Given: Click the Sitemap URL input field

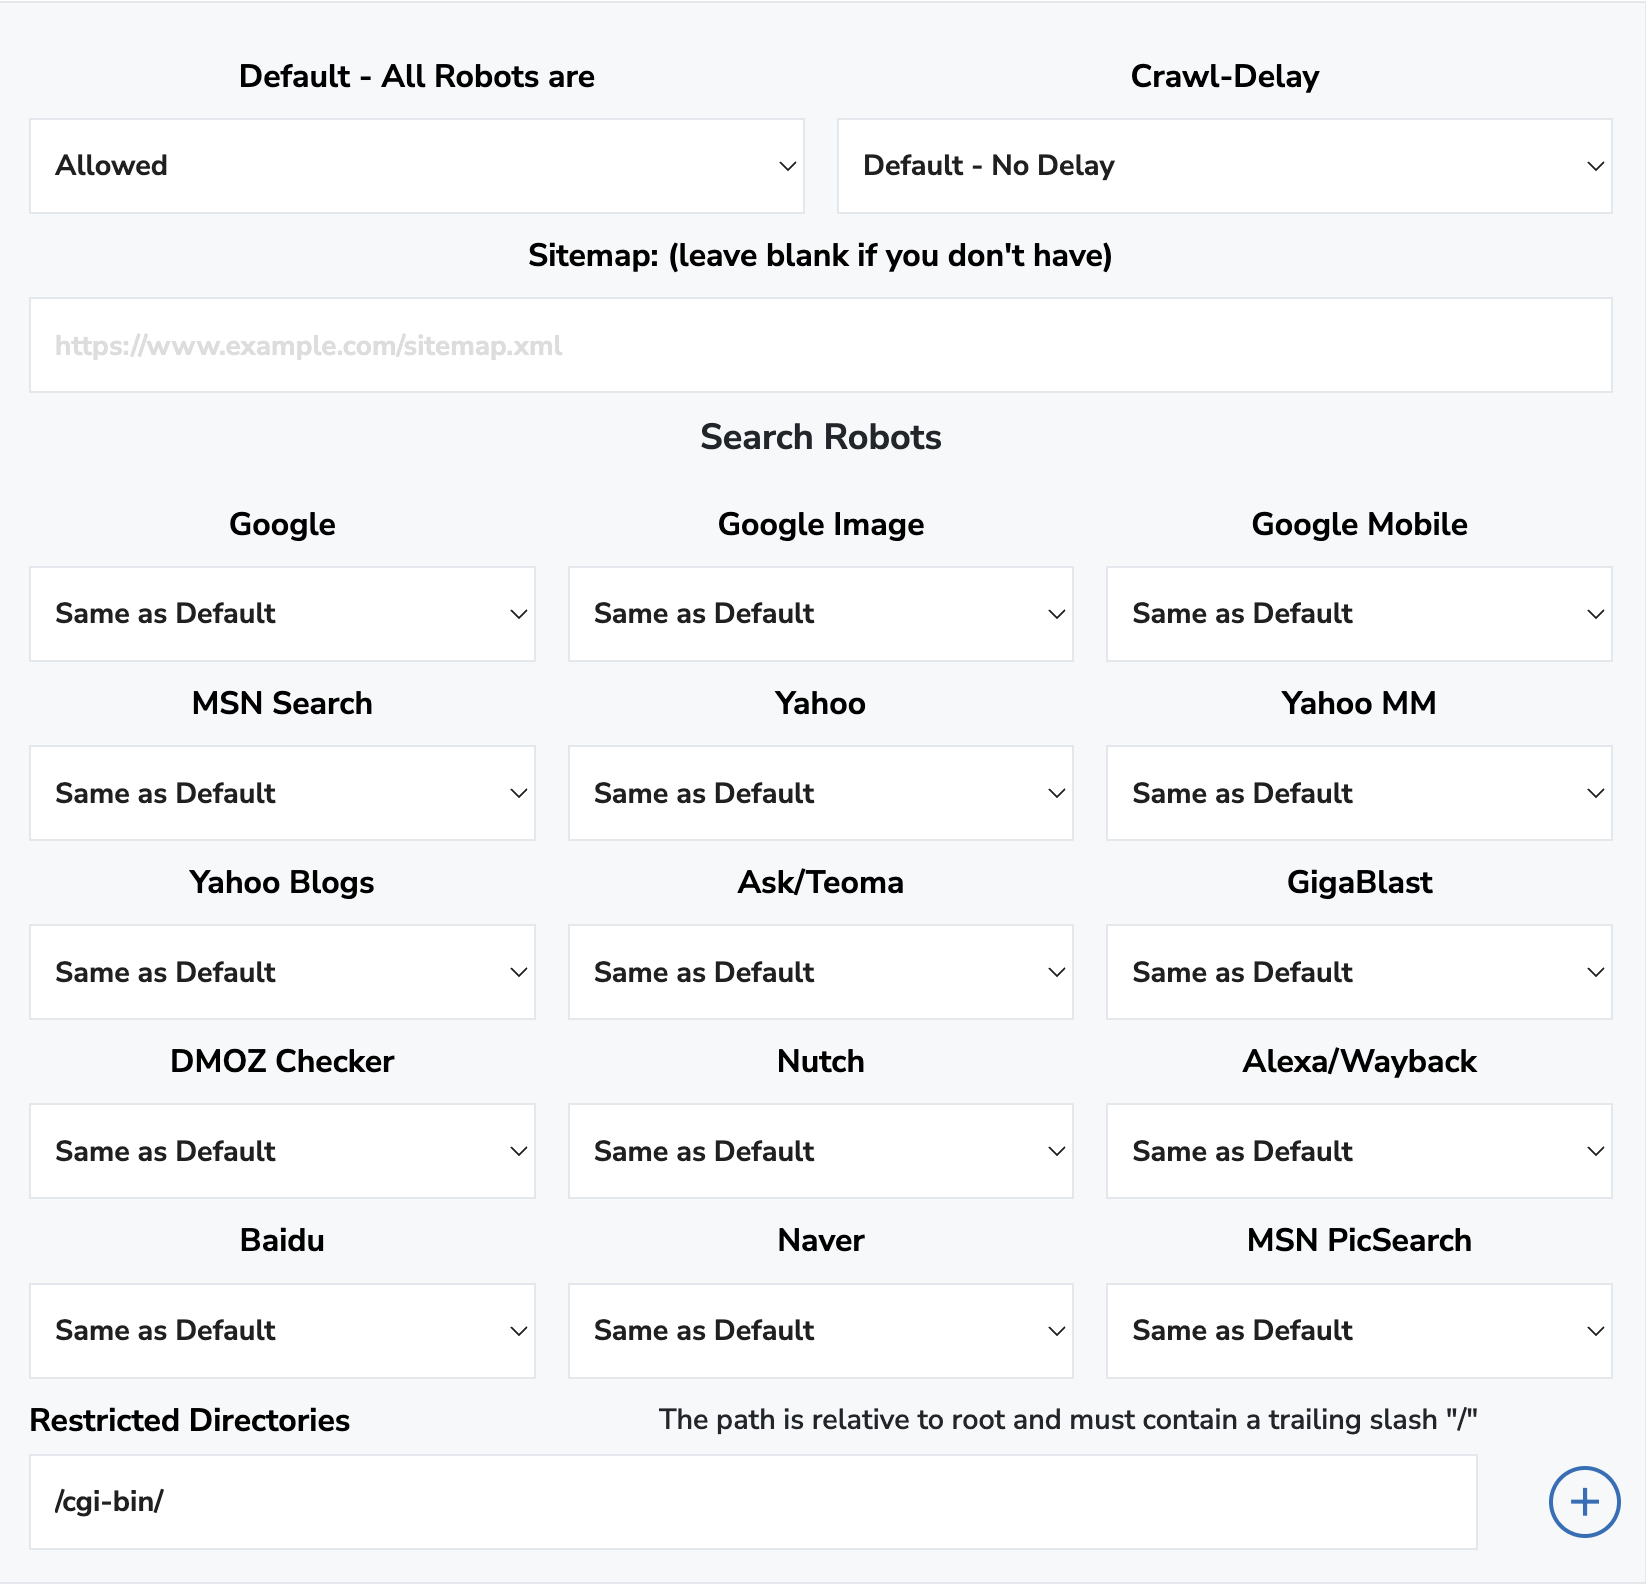Looking at the screenshot, I should (821, 345).
